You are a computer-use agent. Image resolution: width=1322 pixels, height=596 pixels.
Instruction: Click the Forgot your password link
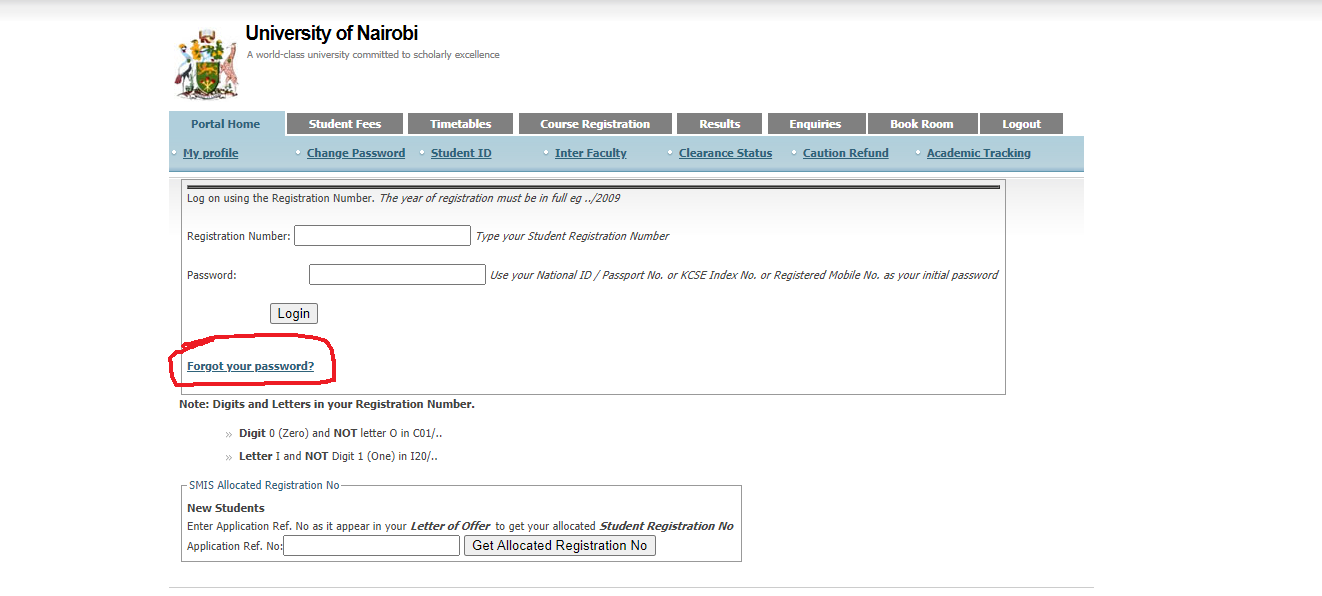251,366
